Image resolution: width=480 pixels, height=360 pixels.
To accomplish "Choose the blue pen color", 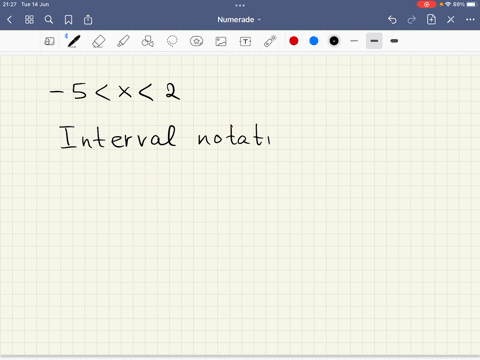I will pyautogui.click(x=314, y=41).
